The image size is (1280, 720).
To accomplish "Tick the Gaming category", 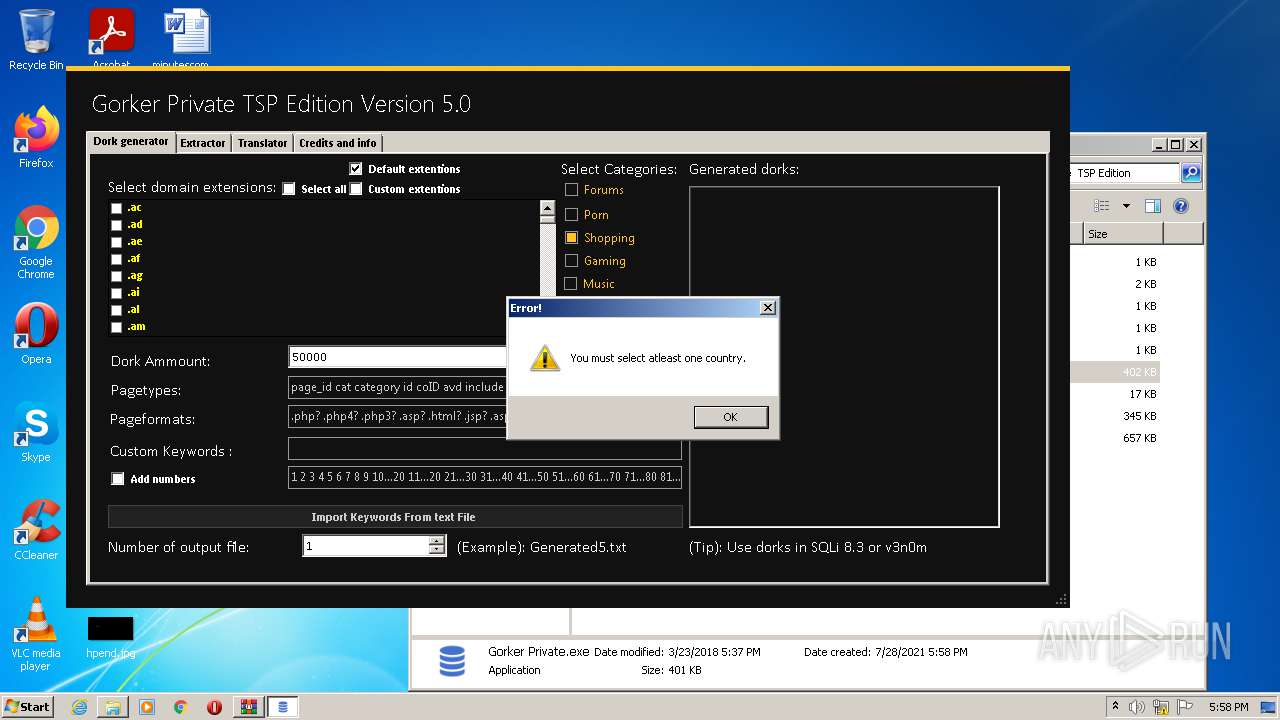I will click(571, 261).
